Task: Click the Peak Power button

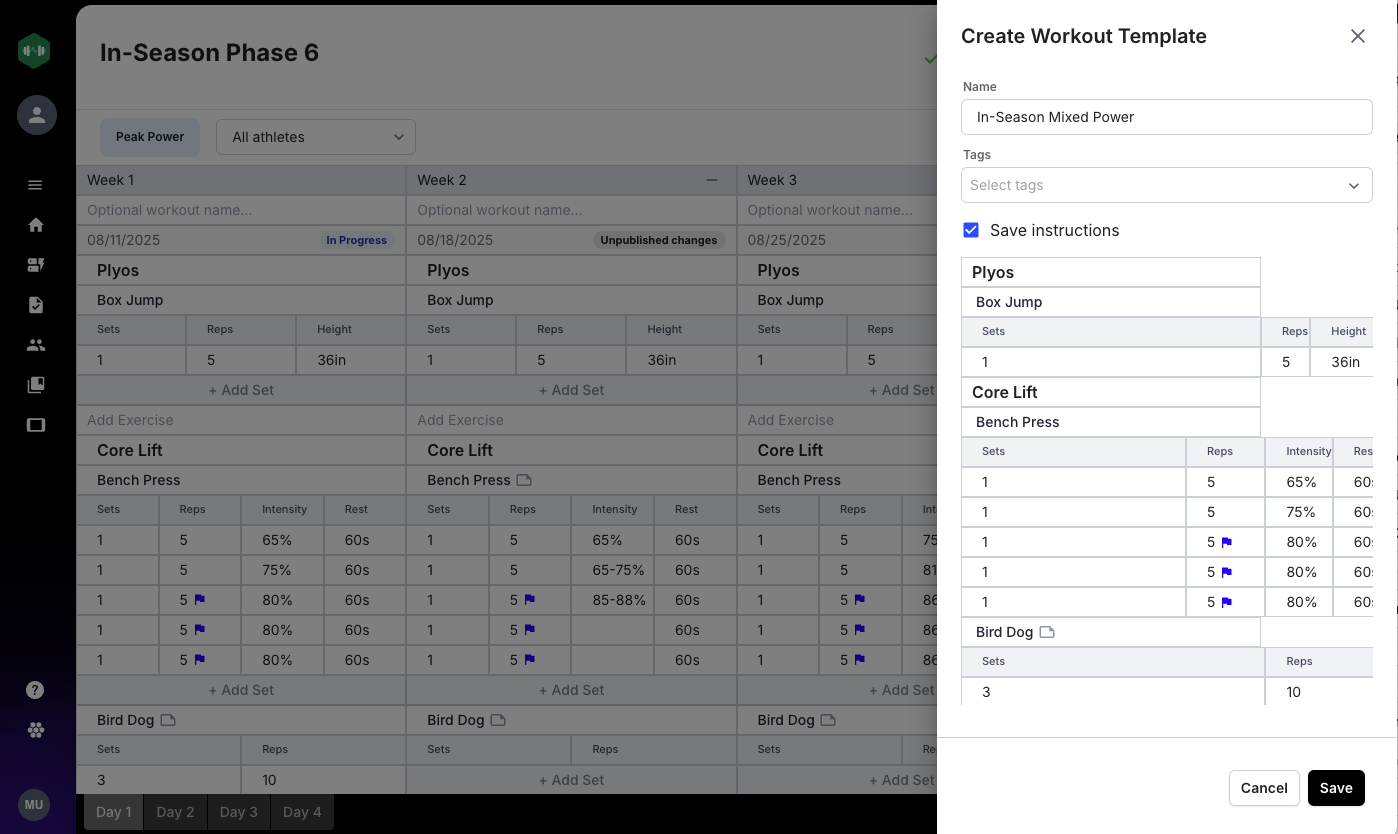Action: click(x=150, y=137)
